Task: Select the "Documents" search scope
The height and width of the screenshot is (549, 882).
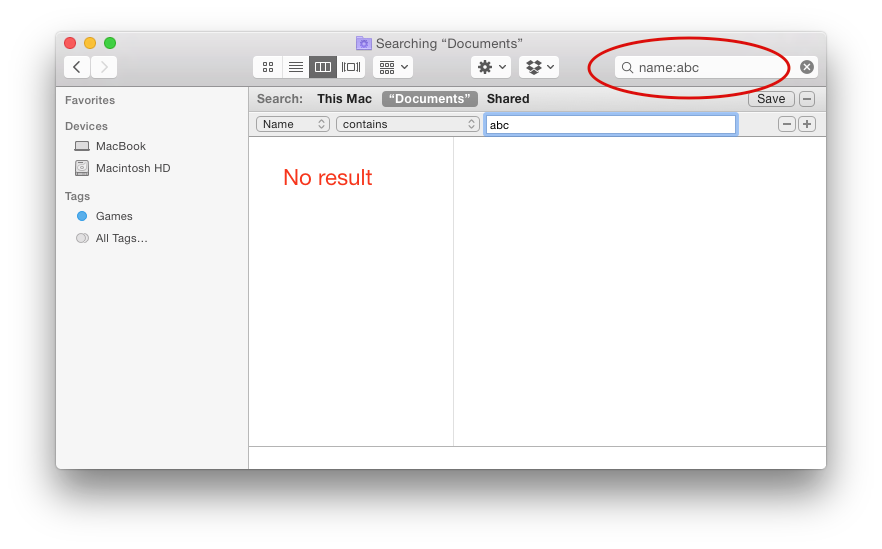Action: 430,99
